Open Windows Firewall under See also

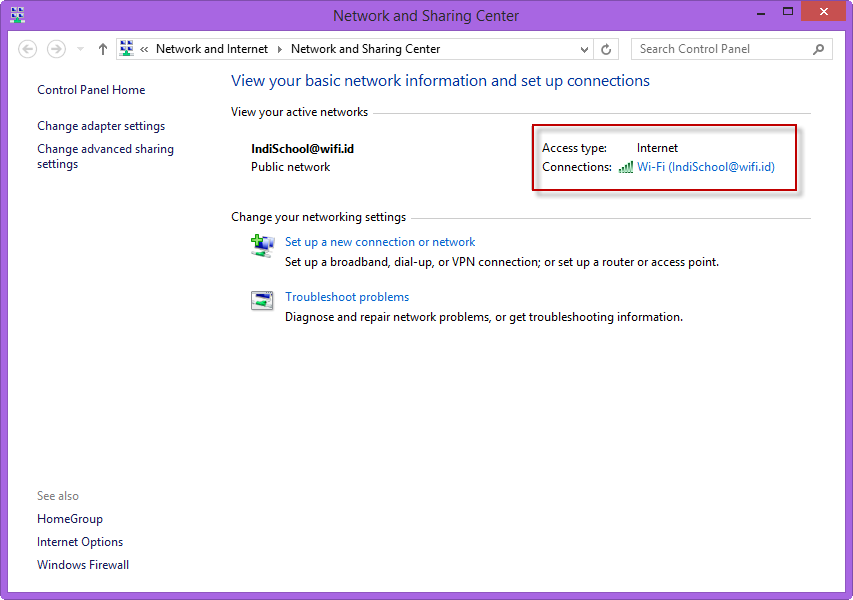83,565
